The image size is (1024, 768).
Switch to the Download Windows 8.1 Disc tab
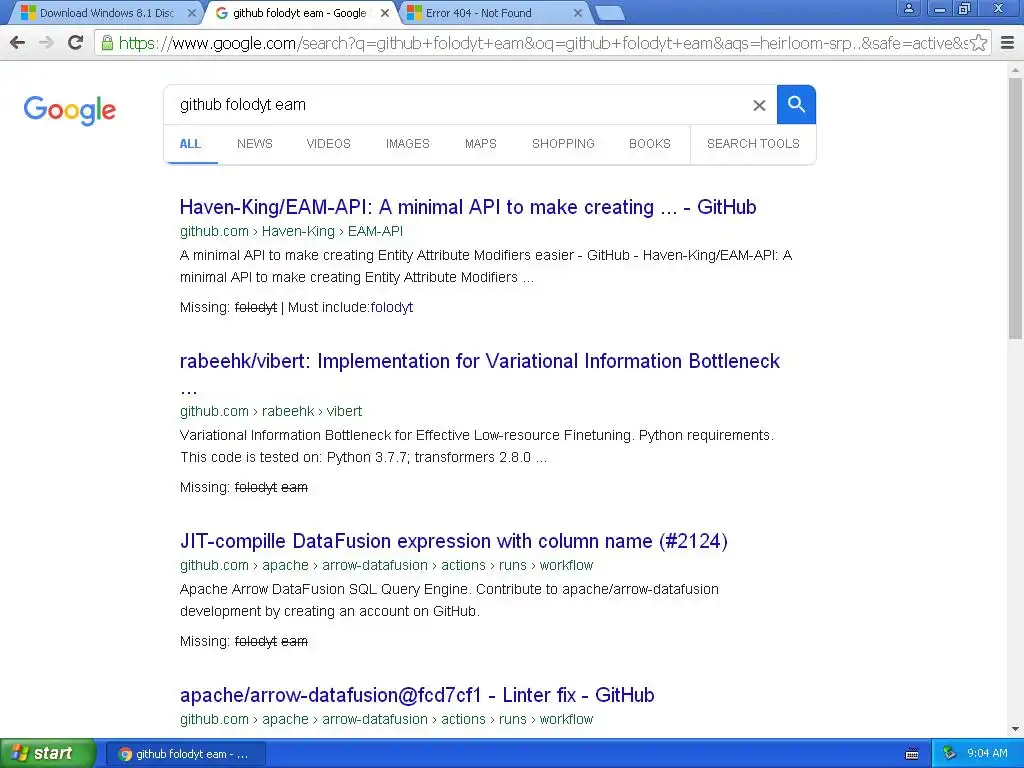(x=104, y=13)
